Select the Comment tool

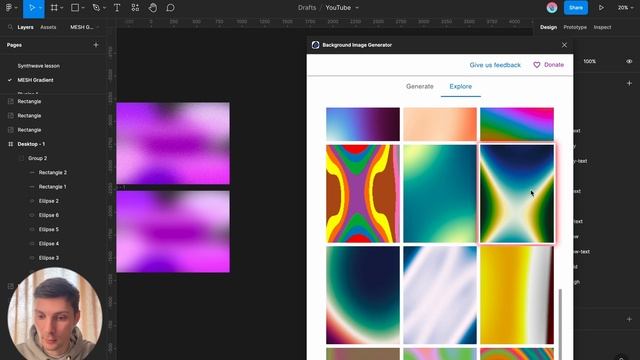171,8
